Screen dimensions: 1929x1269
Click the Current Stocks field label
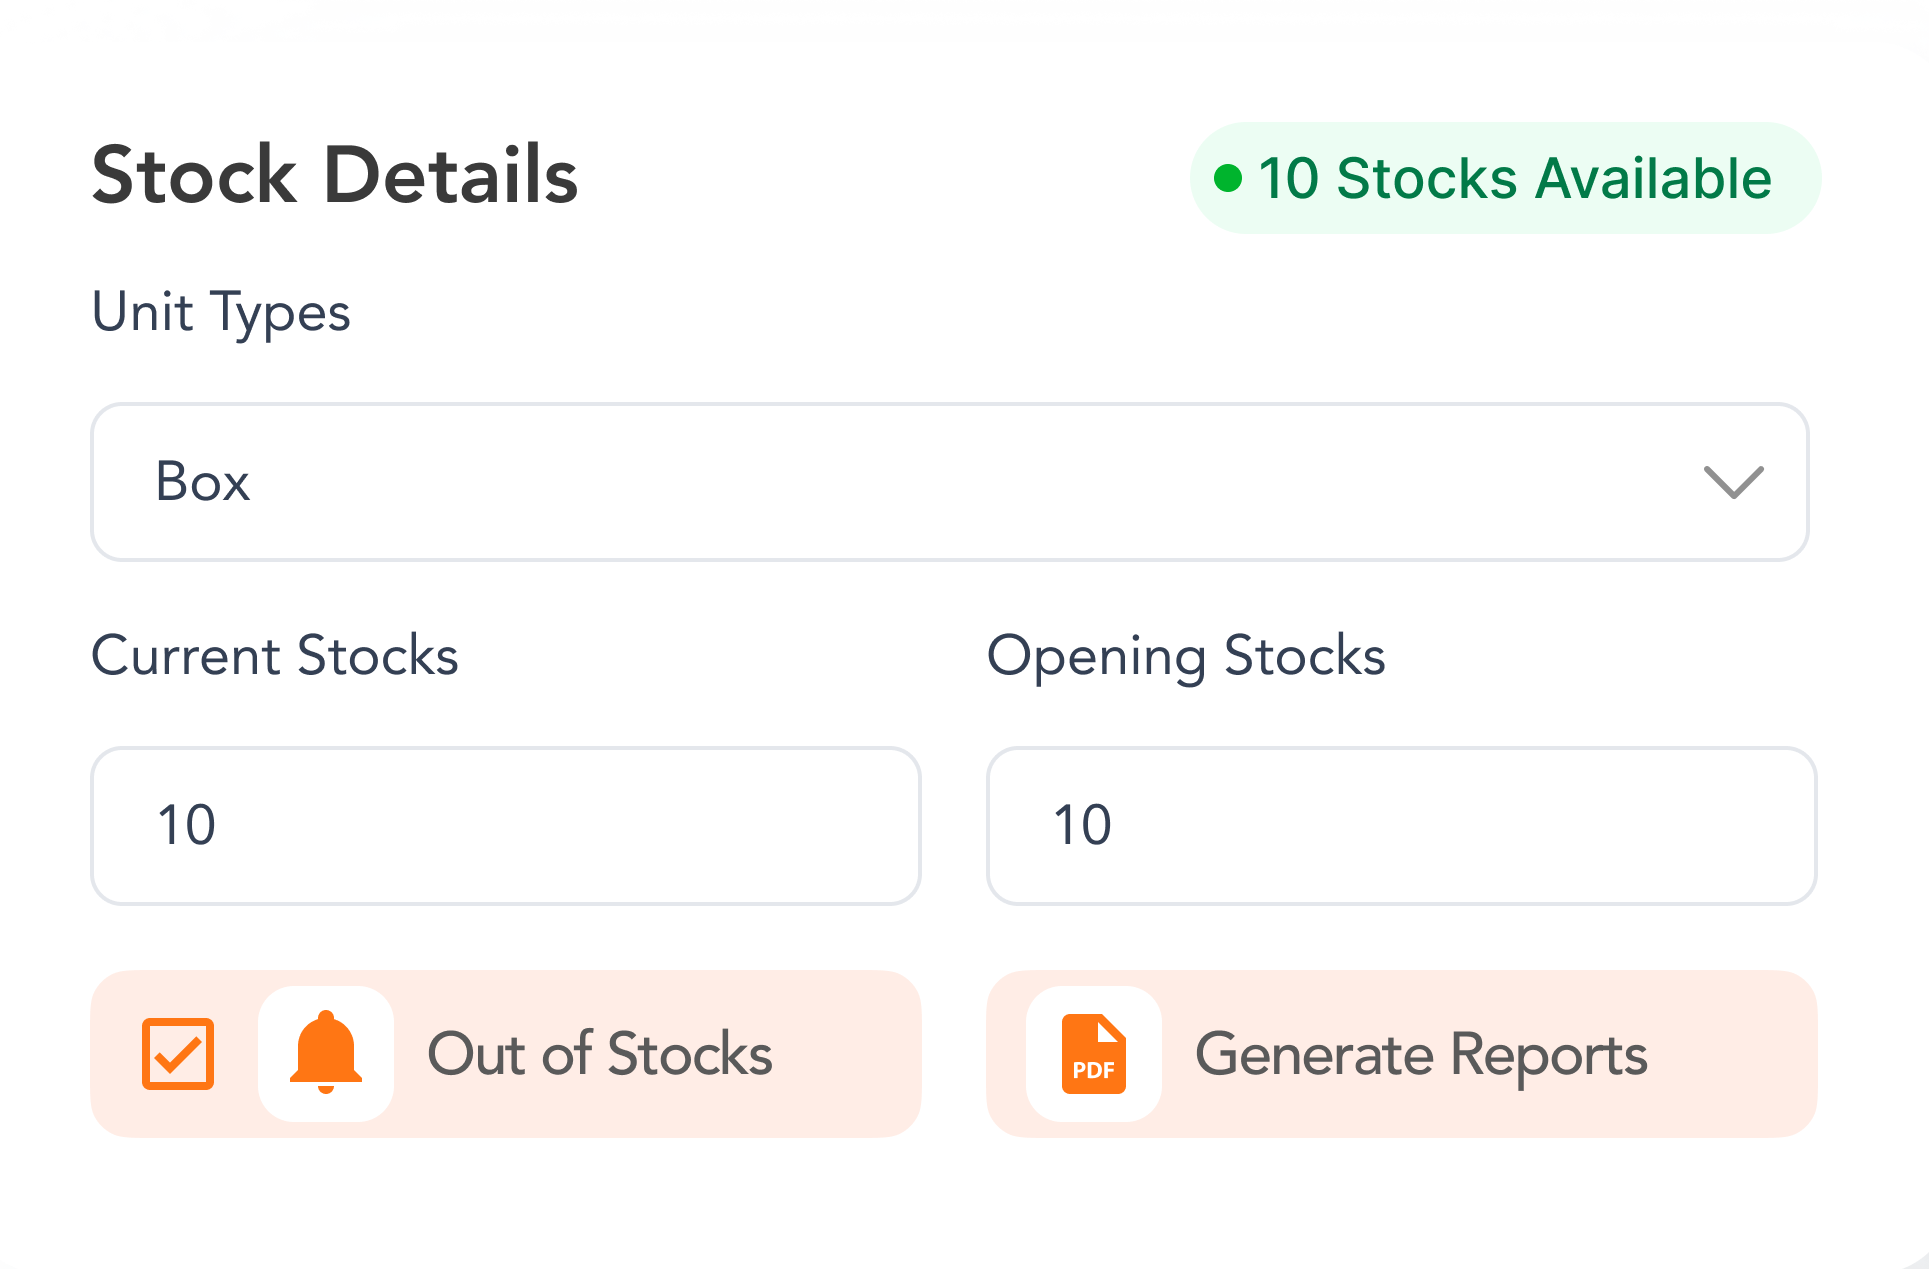[275, 656]
